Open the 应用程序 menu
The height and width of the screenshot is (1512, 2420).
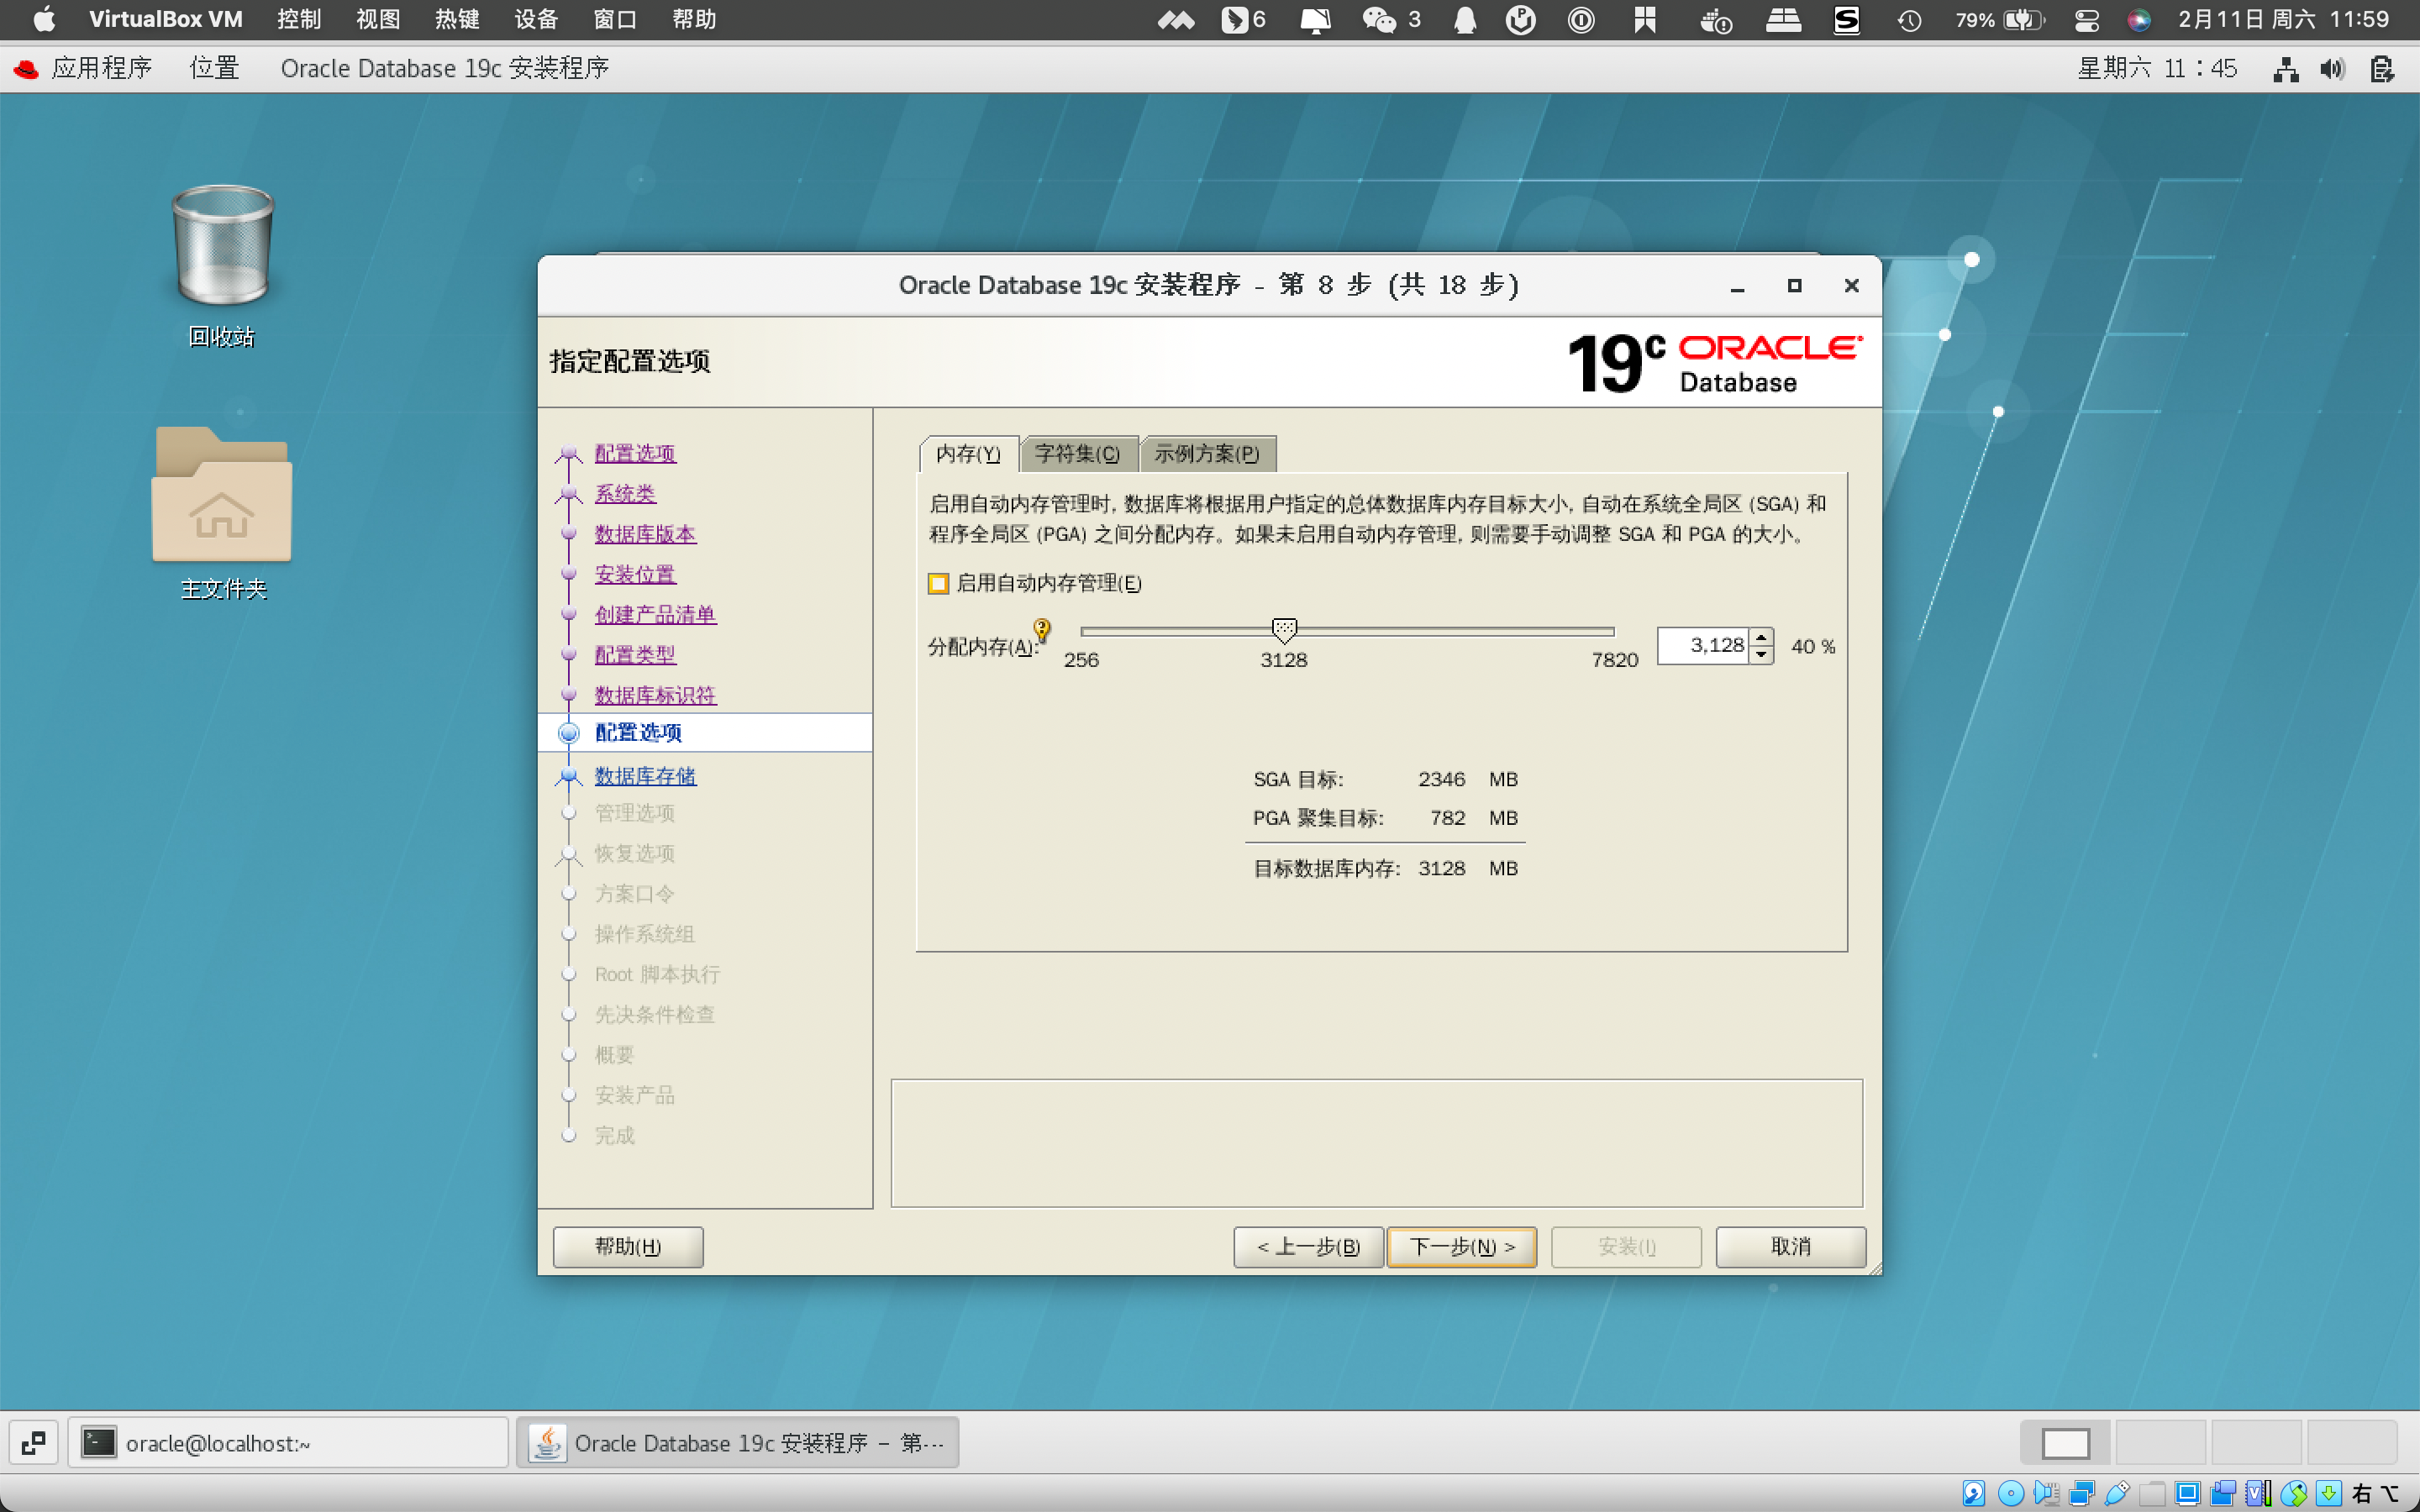point(101,68)
